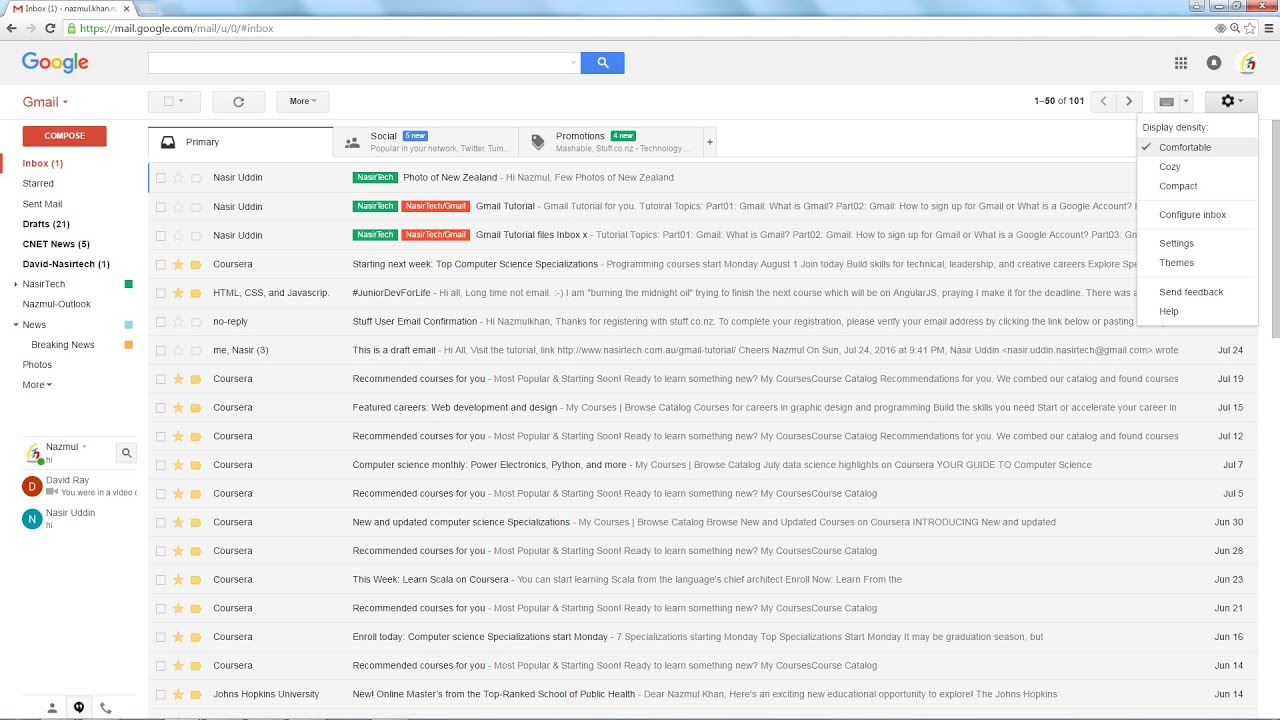Open David Ray's Hangouts chat

pyautogui.click(x=78, y=486)
